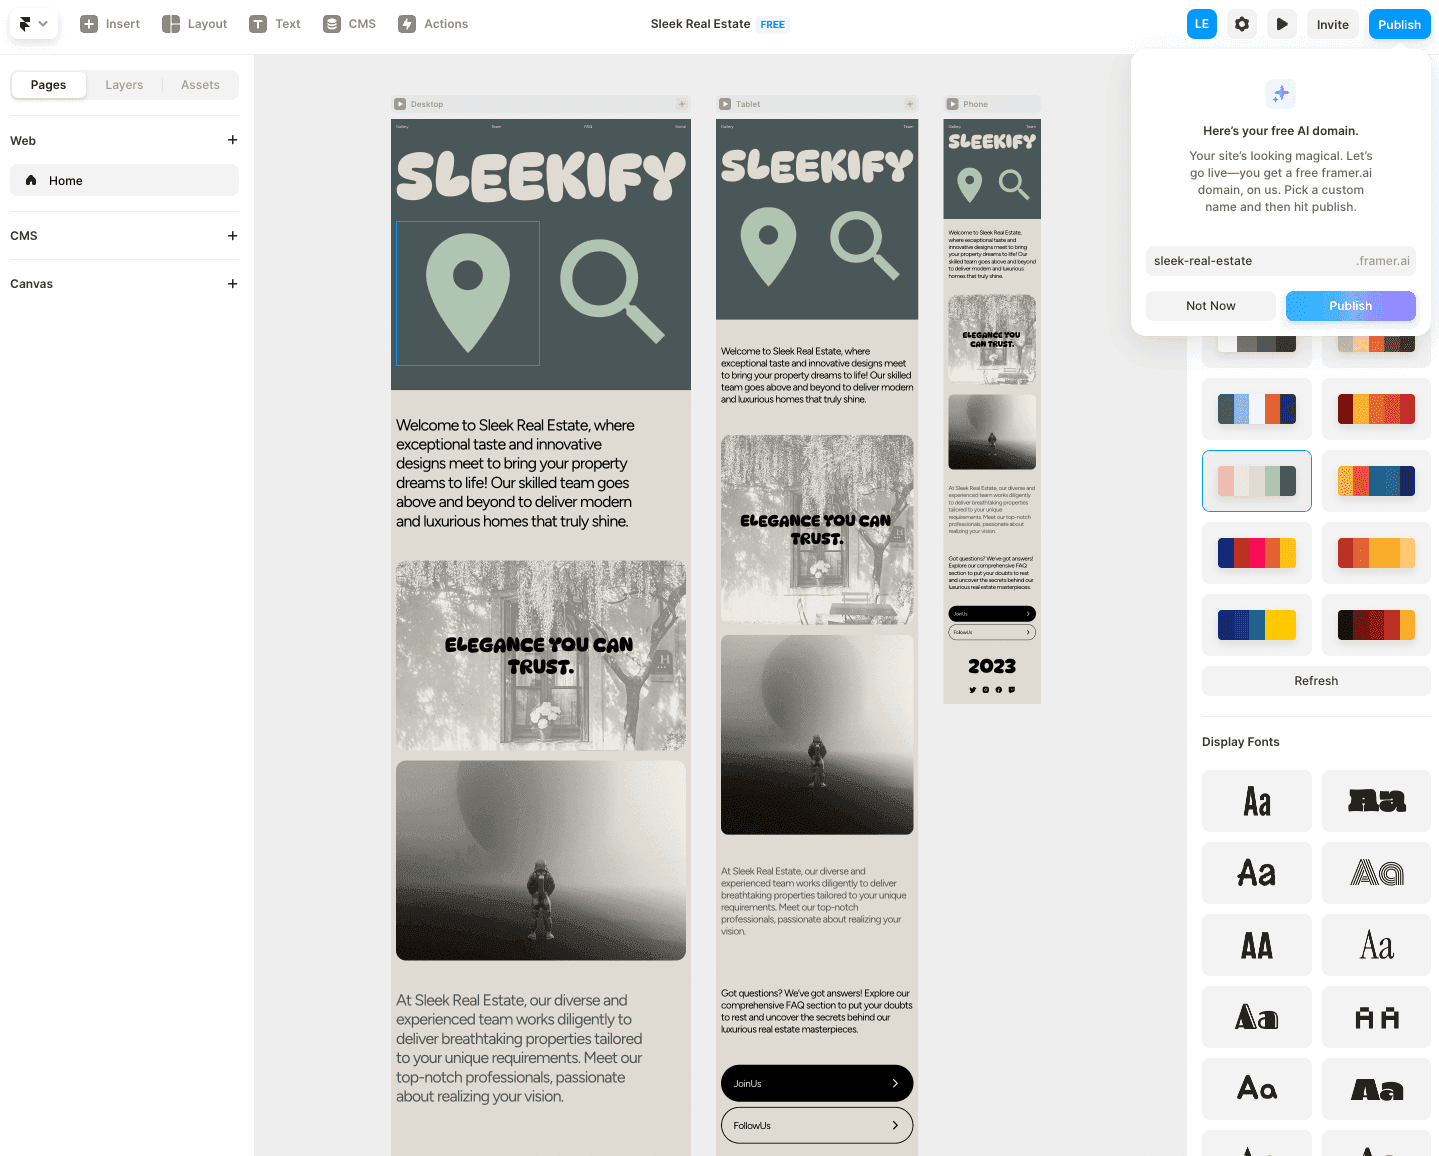Switch to the Assets tab
The width and height of the screenshot is (1439, 1156).
pyautogui.click(x=200, y=85)
